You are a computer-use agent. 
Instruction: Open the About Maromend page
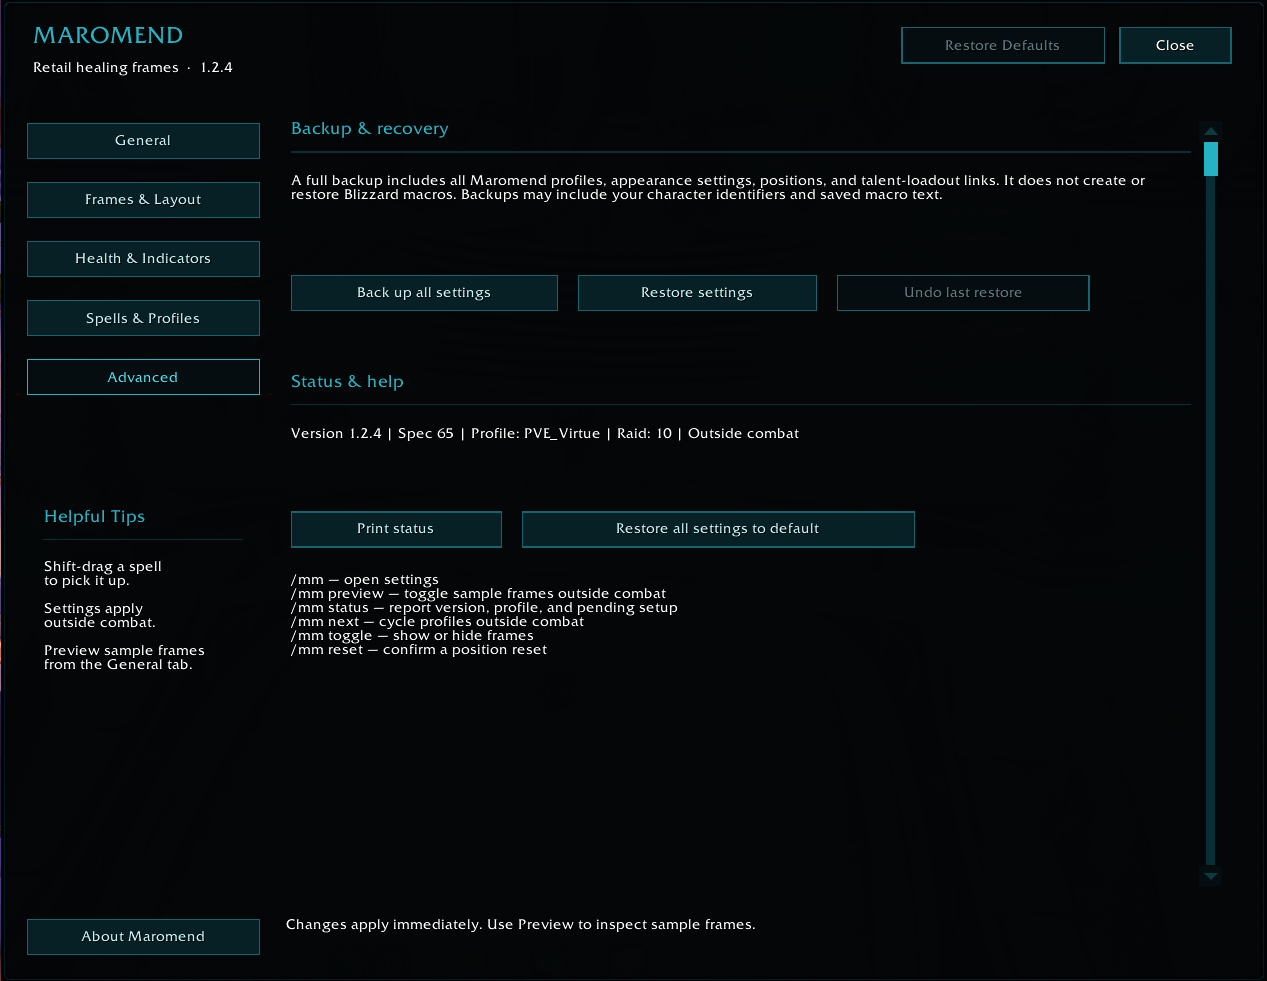143,937
